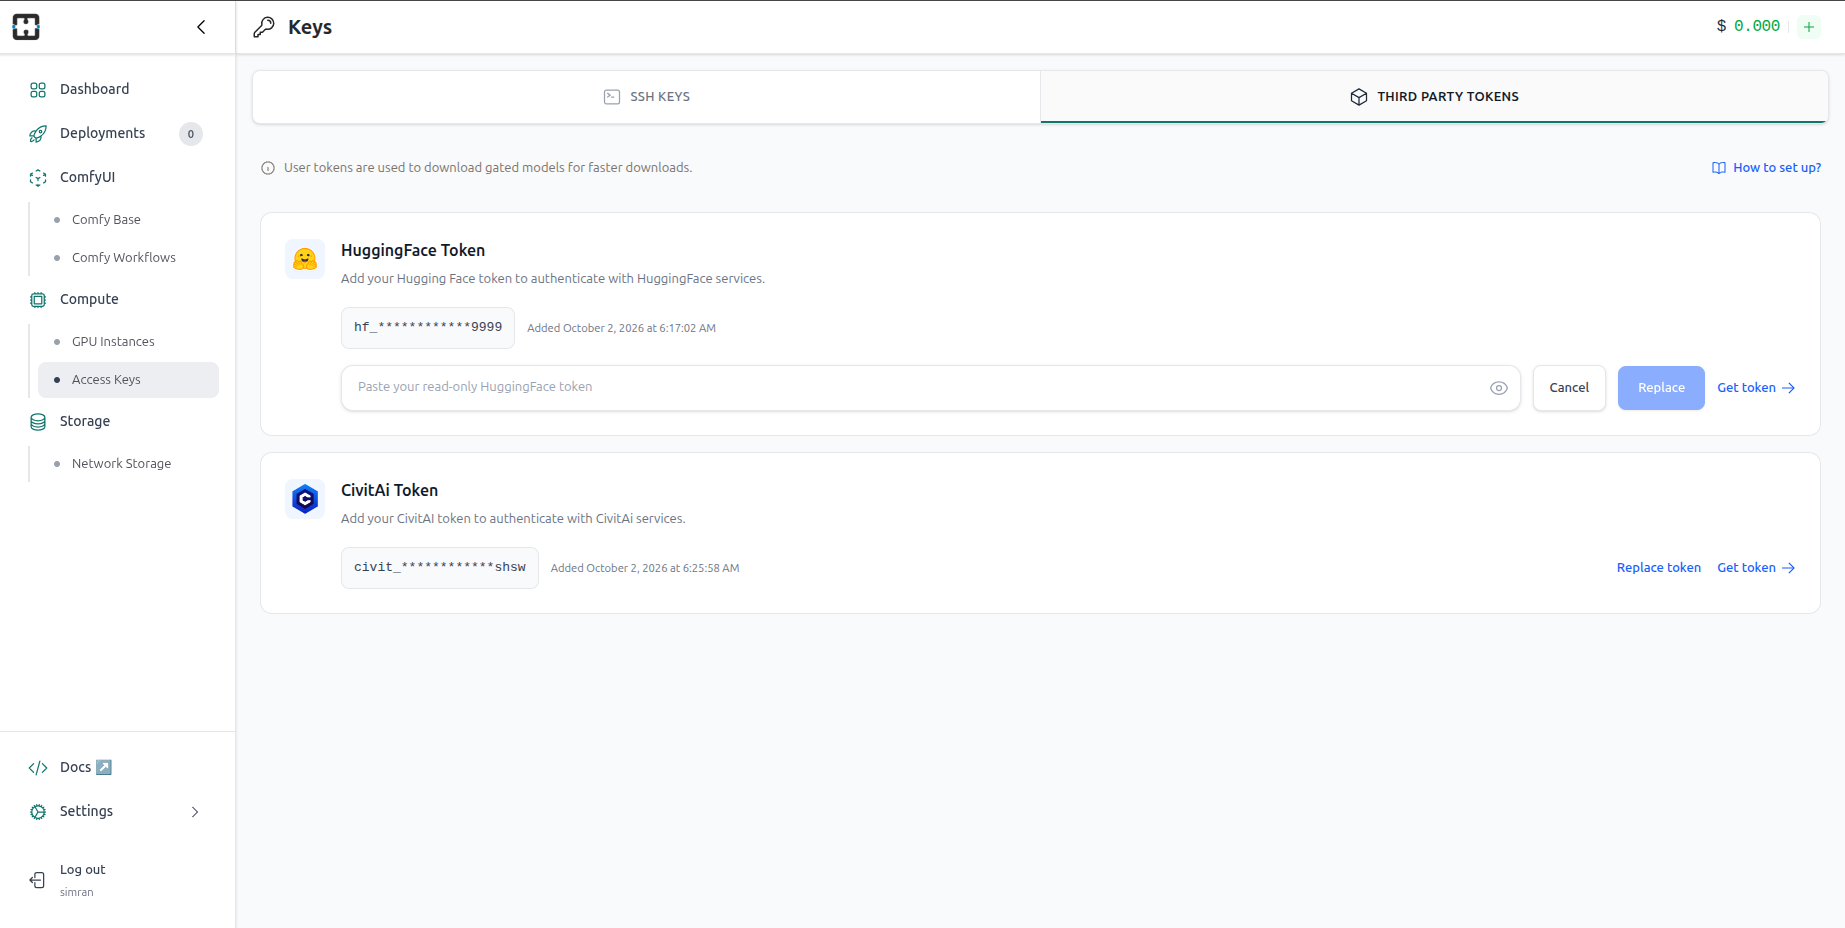The width and height of the screenshot is (1845, 928).
Task: Click the Deployments count badge
Action: click(x=191, y=134)
